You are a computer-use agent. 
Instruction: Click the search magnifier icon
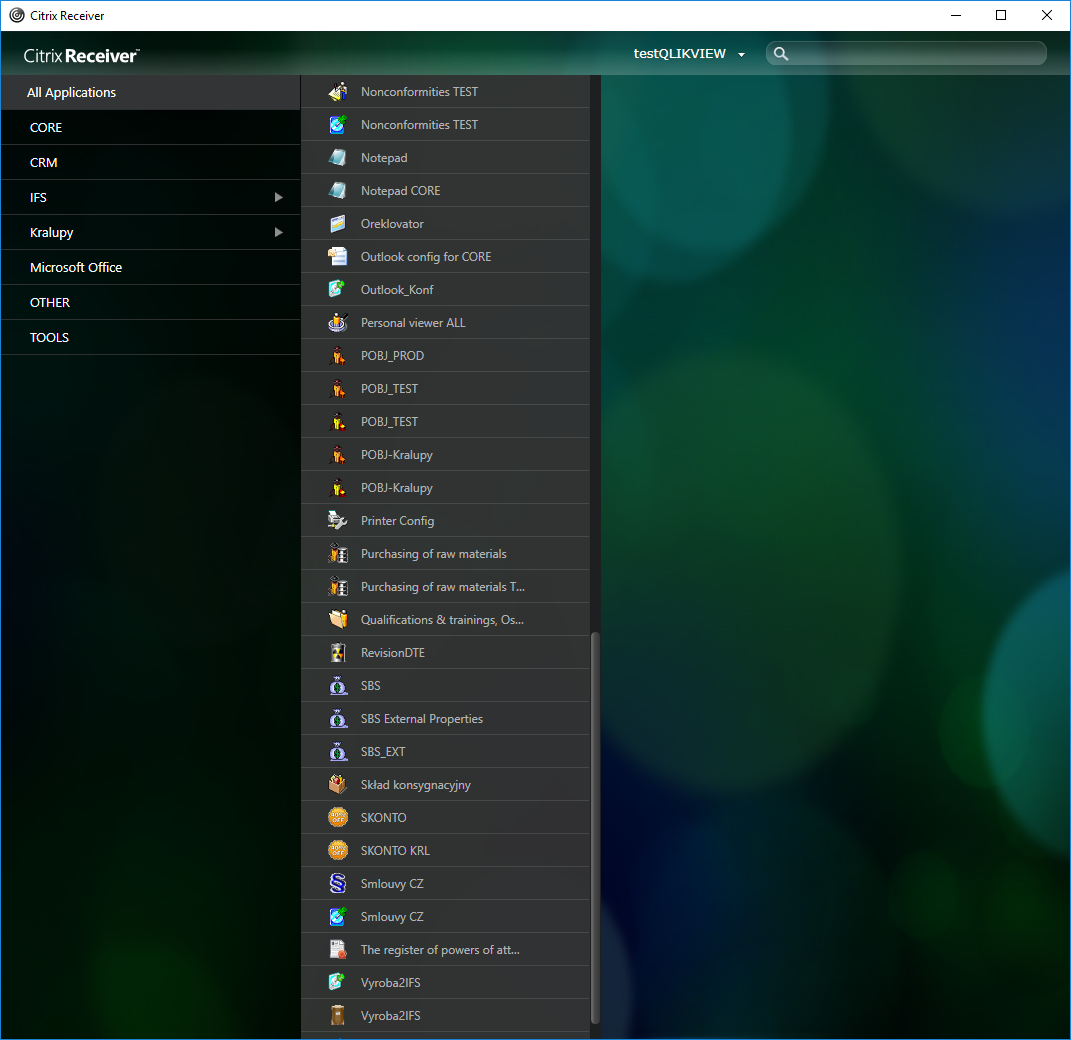[781, 54]
